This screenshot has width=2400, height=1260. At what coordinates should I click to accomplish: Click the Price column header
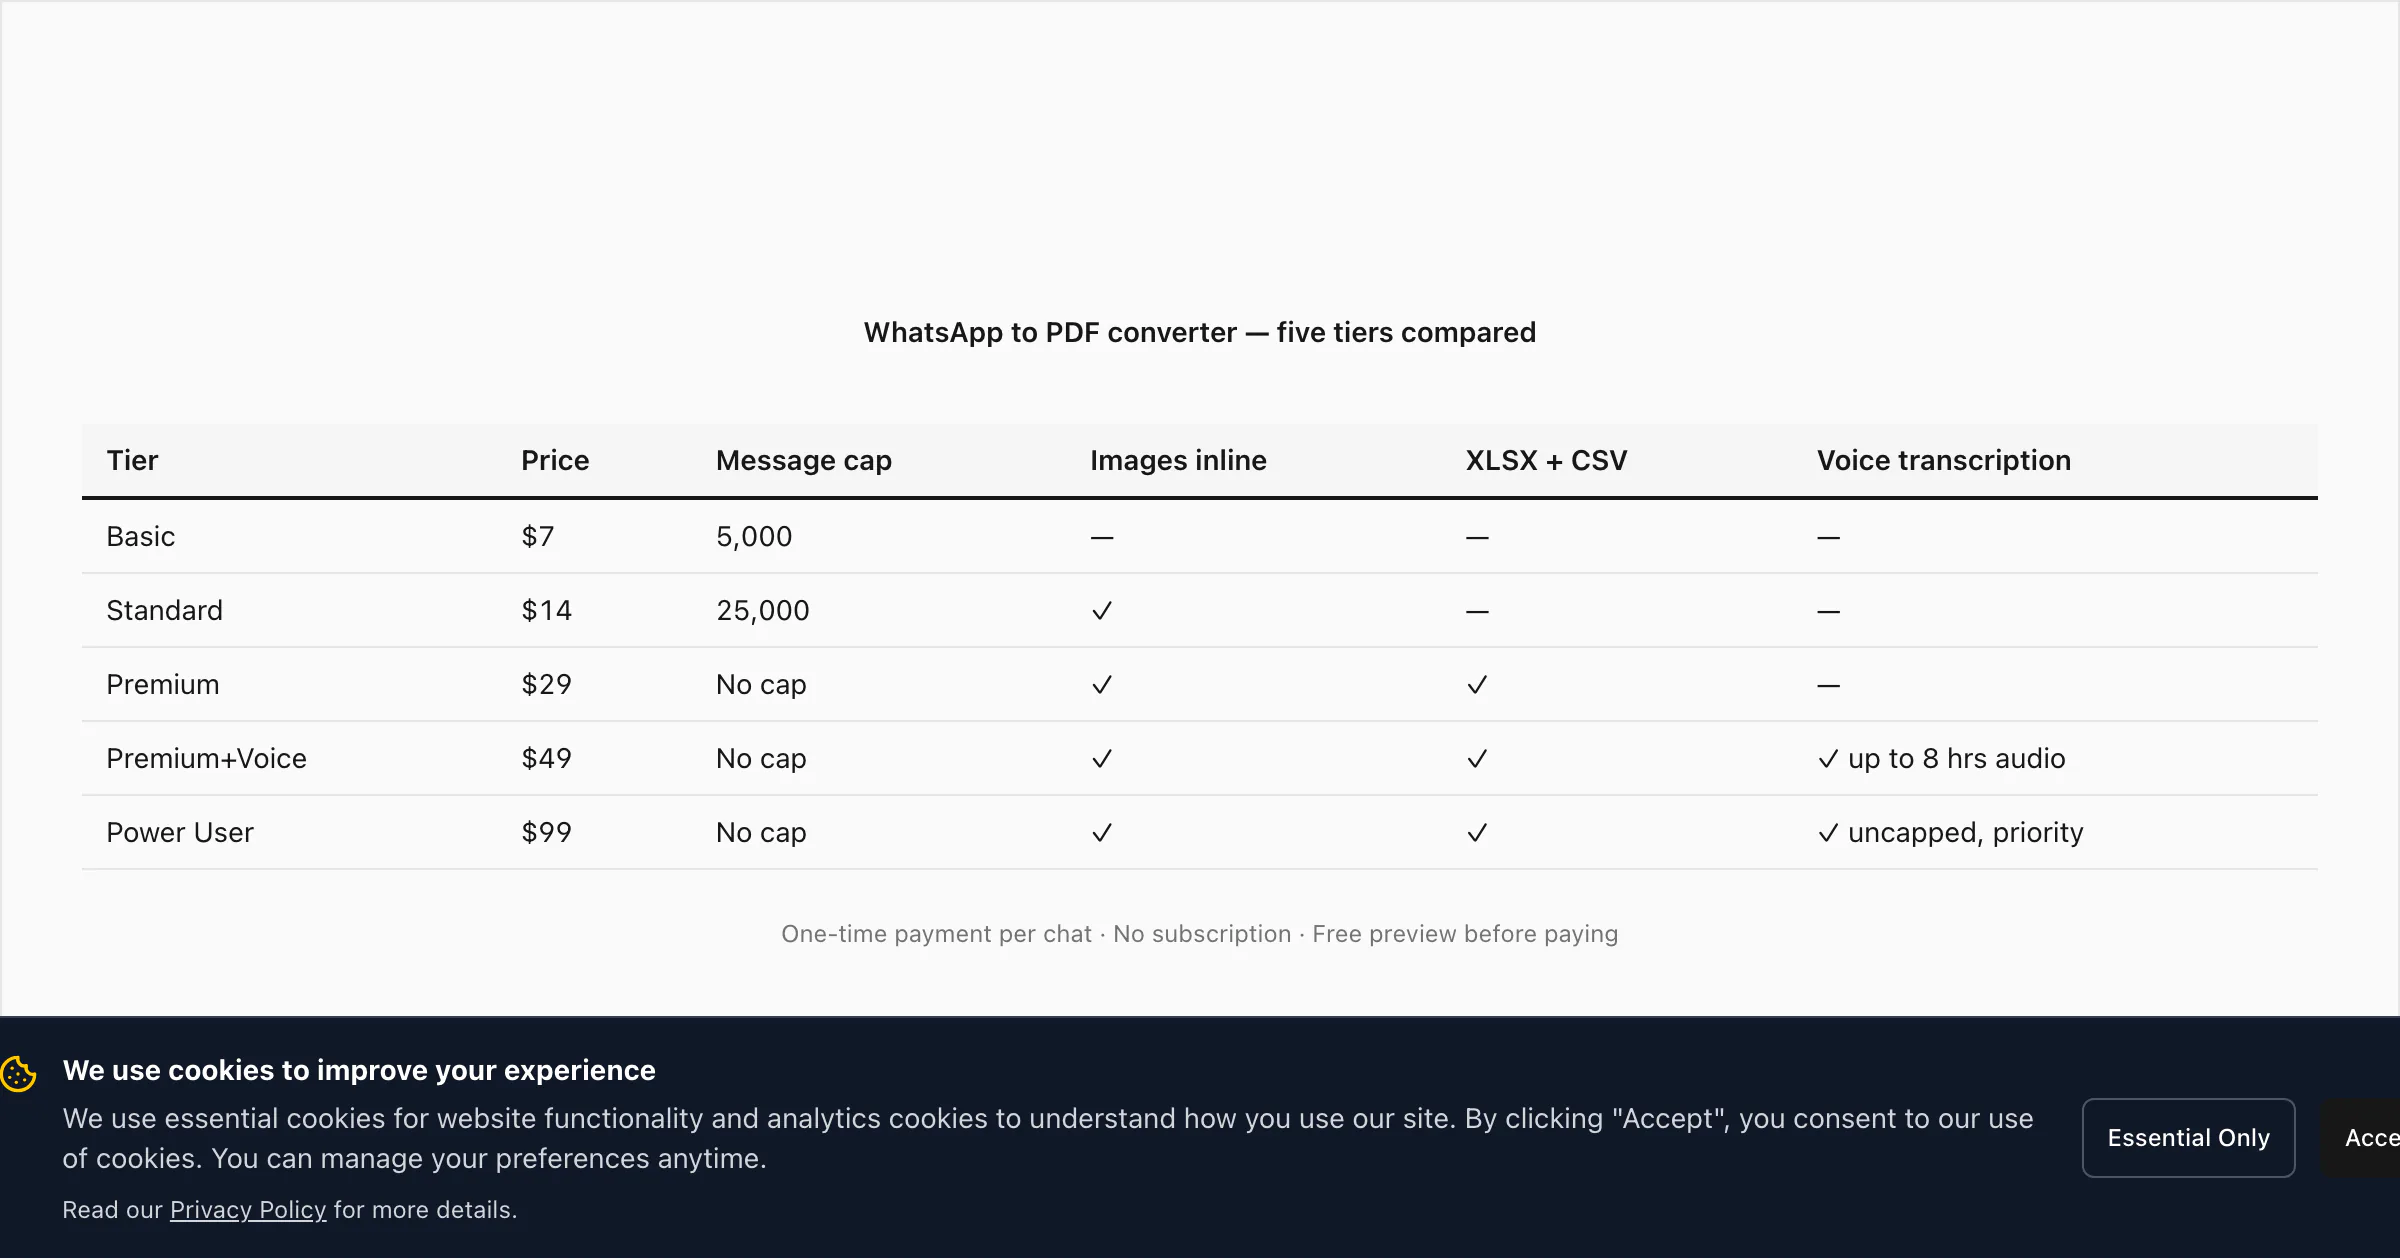click(555, 460)
